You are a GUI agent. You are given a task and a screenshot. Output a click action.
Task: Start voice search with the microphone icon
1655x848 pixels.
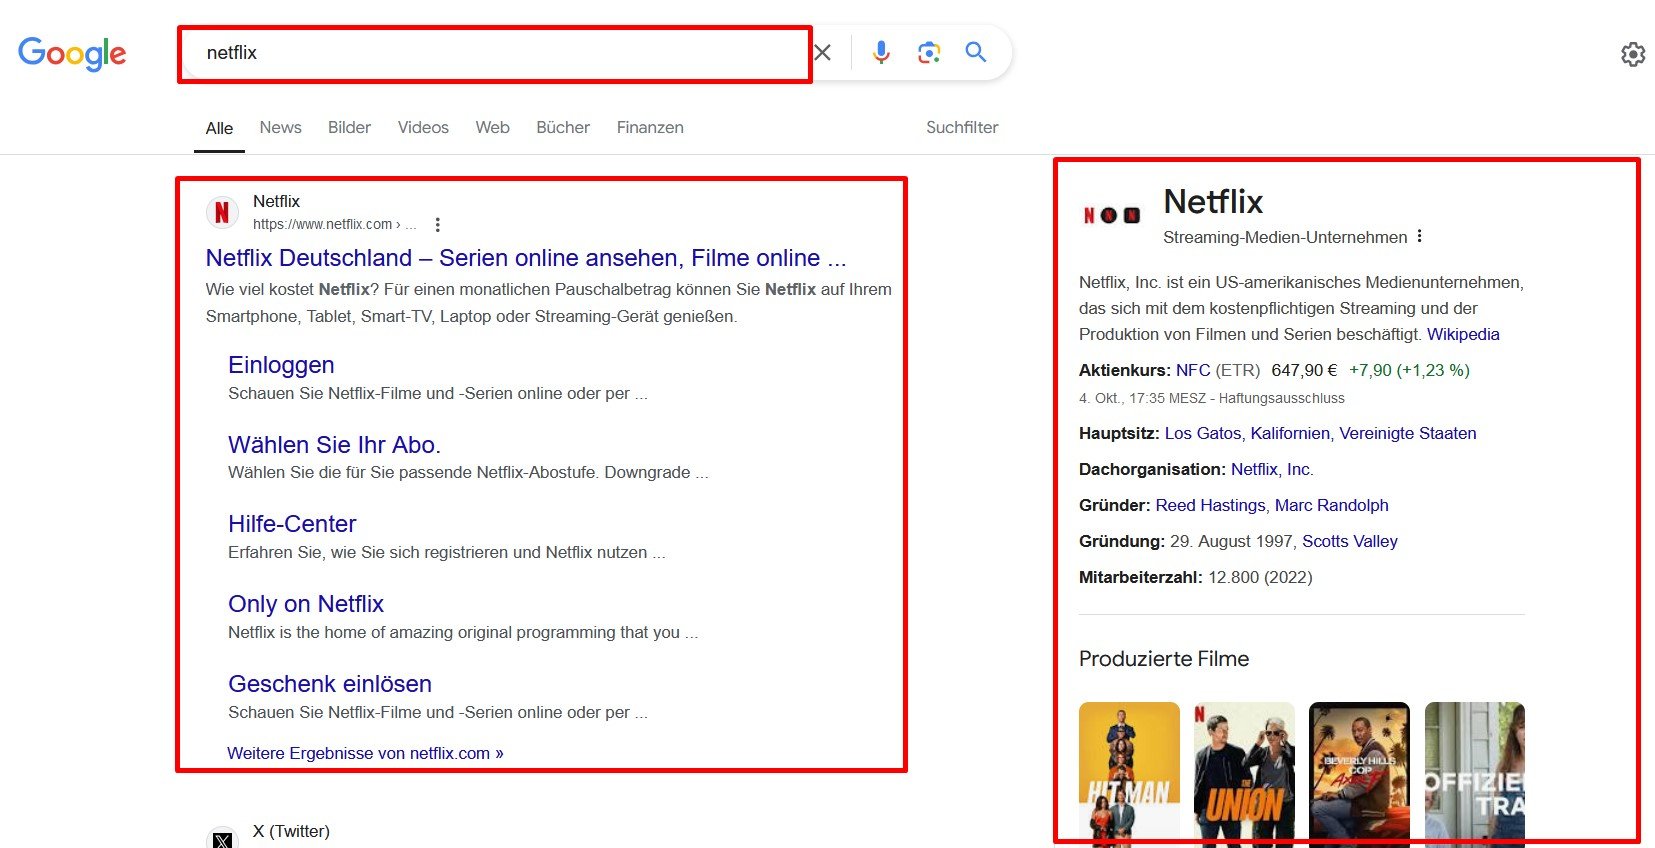point(881,52)
